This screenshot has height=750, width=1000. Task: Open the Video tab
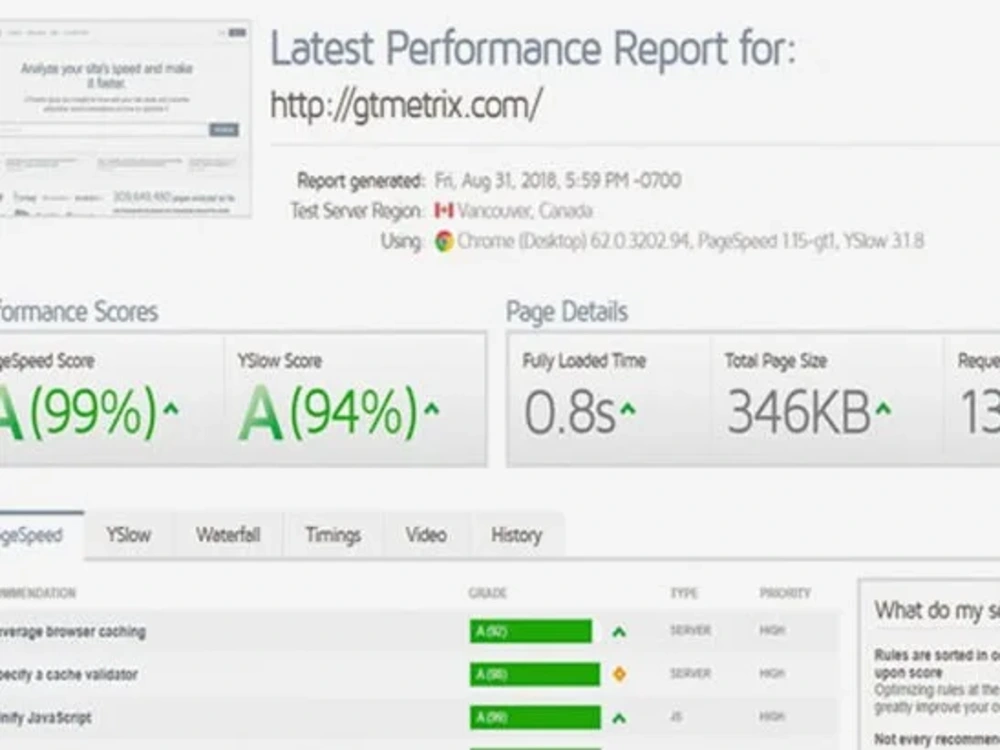[426, 536]
